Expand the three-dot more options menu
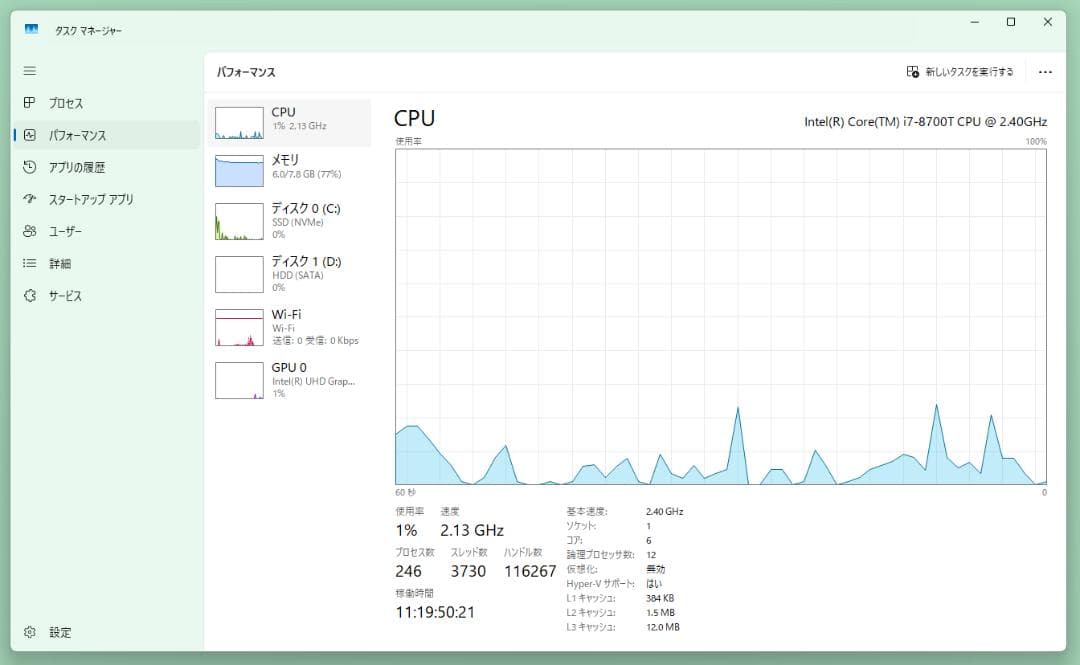The width and height of the screenshot is (1080, 665). tap(1045, 72)
